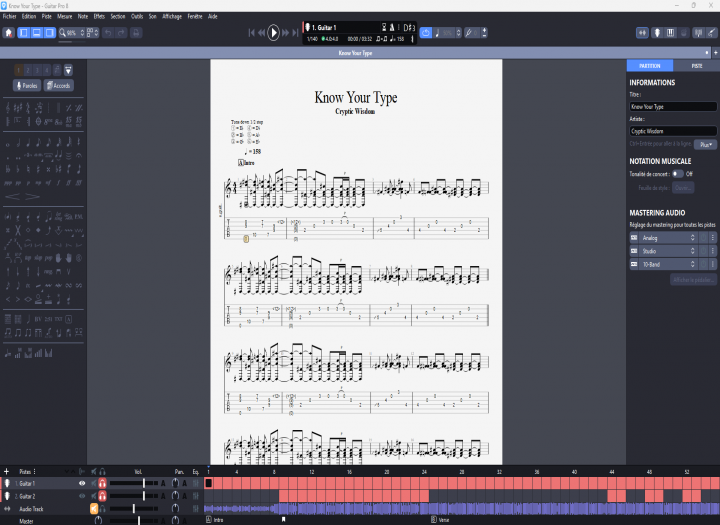Enable the loop playback icon
Viewport: 720px width, 525px height.
tap(425, 33)
